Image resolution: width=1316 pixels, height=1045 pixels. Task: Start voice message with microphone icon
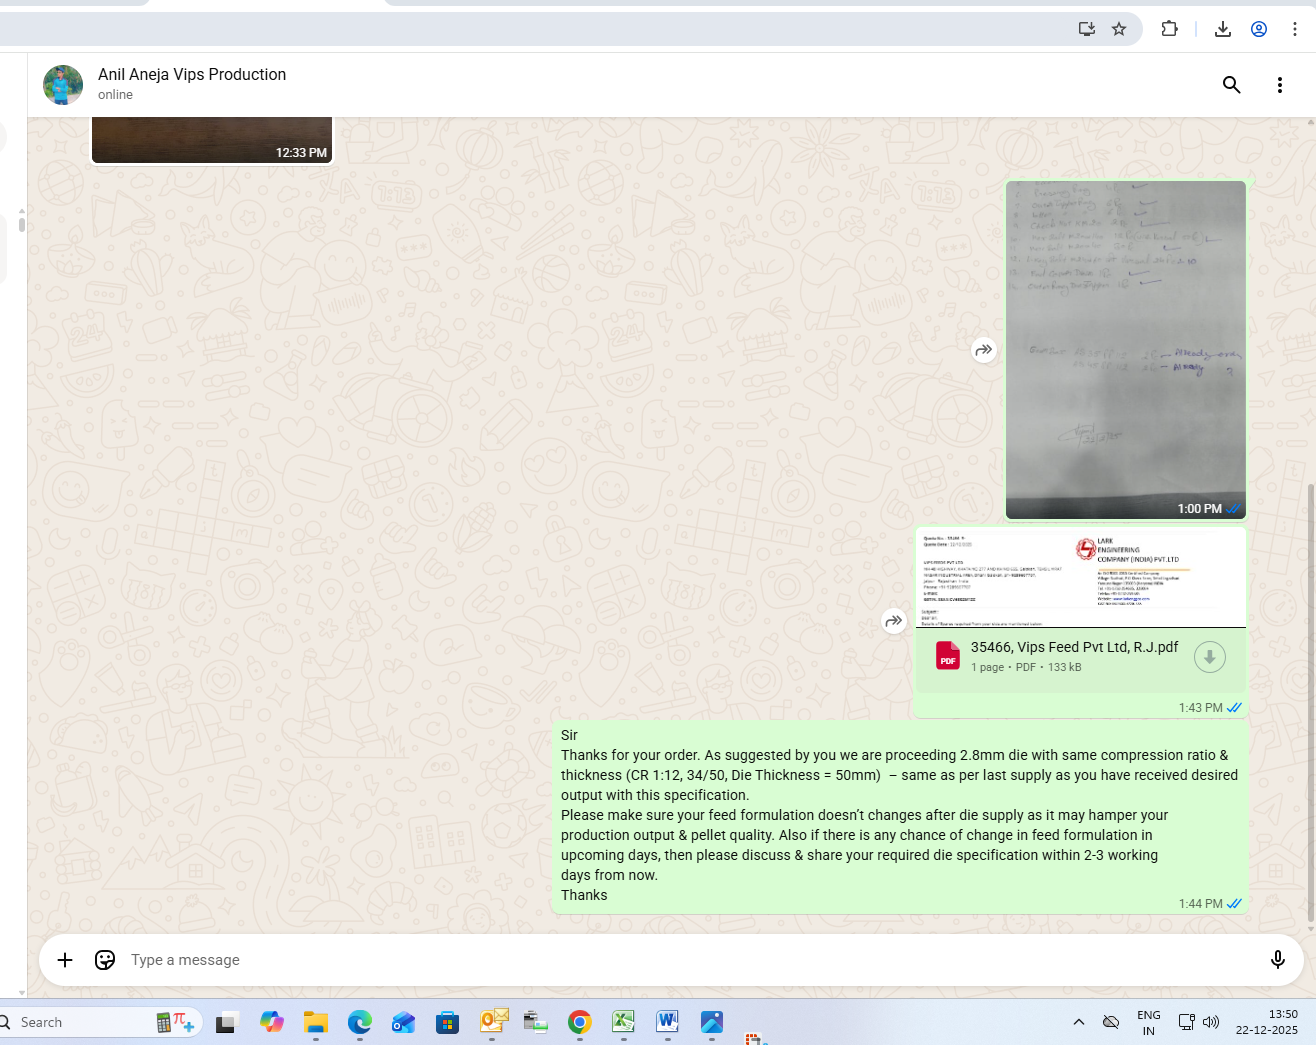(1277, 960)
